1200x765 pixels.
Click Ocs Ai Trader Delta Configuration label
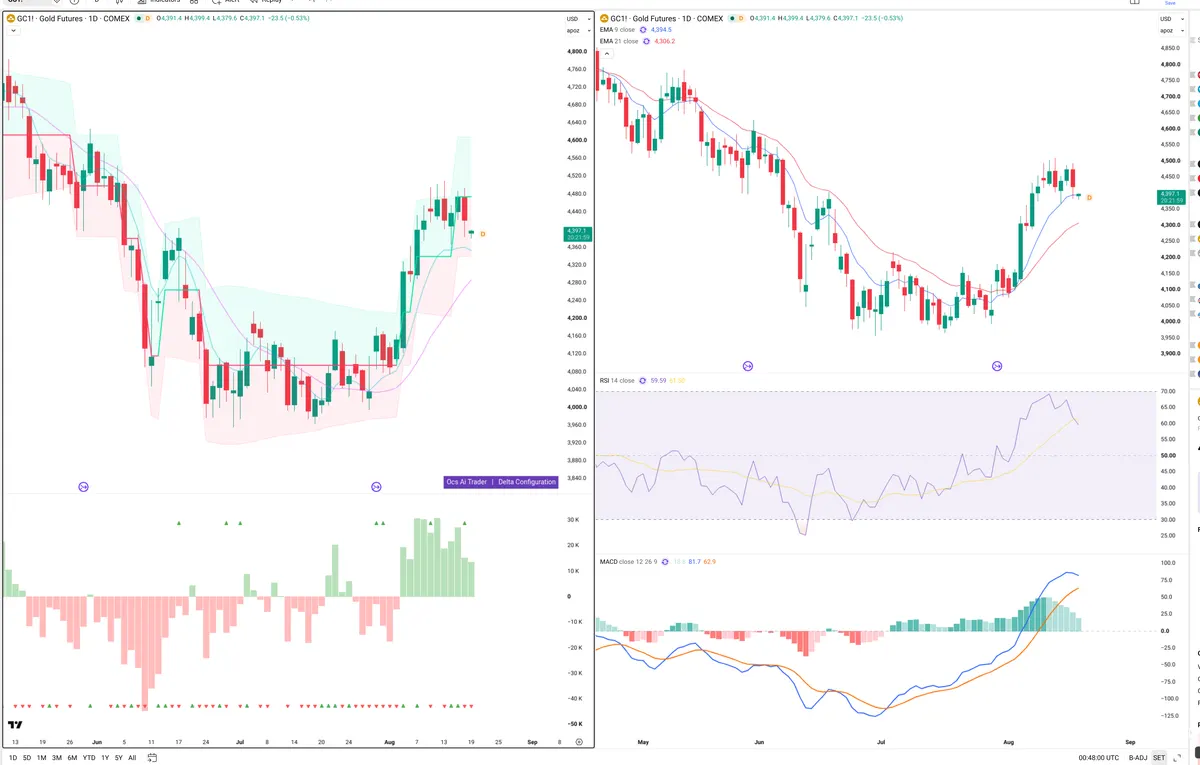tap(500, 482)
